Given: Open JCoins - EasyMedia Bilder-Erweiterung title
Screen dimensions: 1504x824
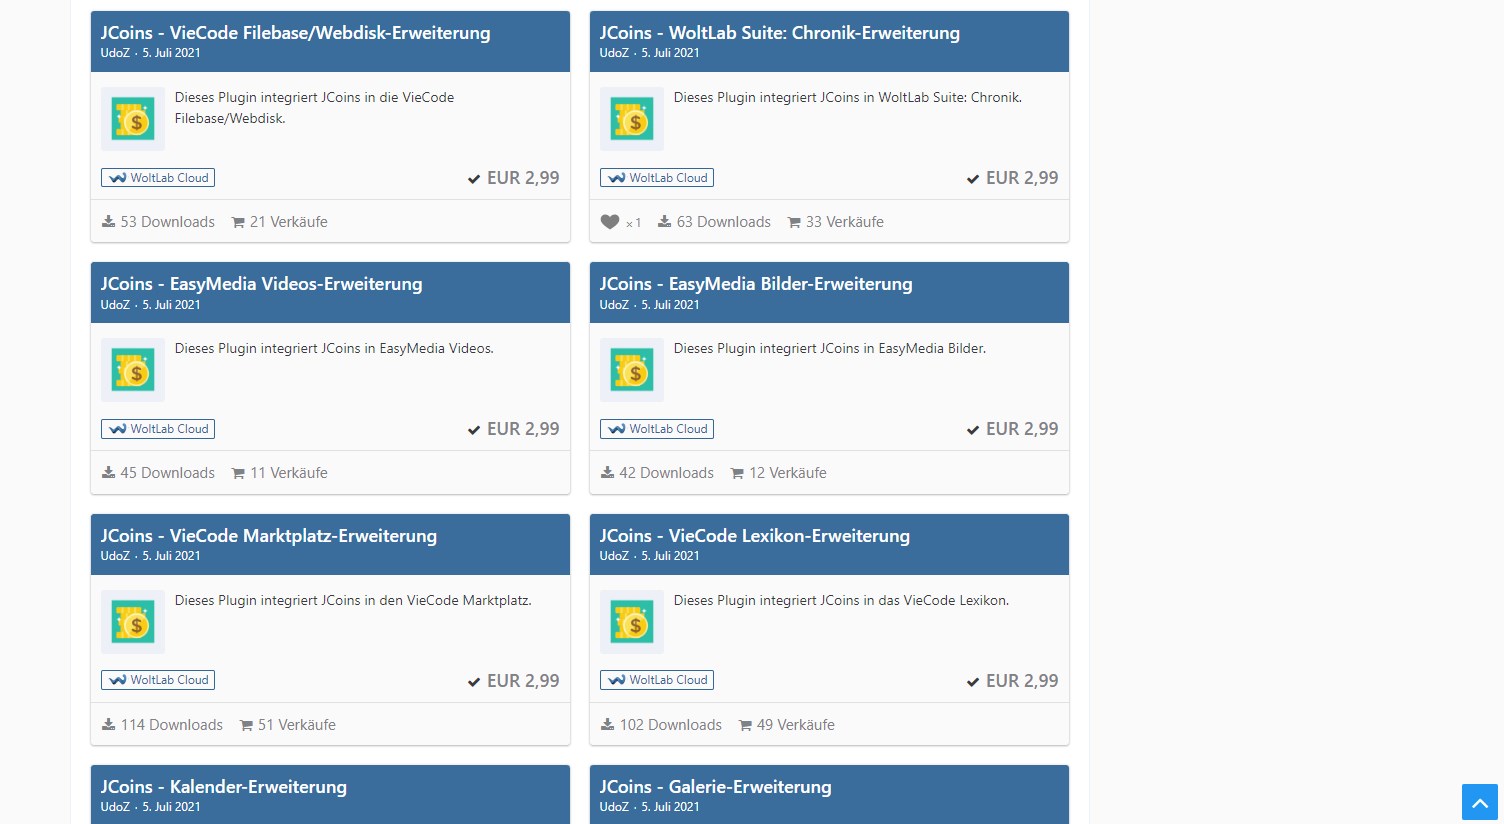Looking at the screenshot, I should tap(755, 284).
